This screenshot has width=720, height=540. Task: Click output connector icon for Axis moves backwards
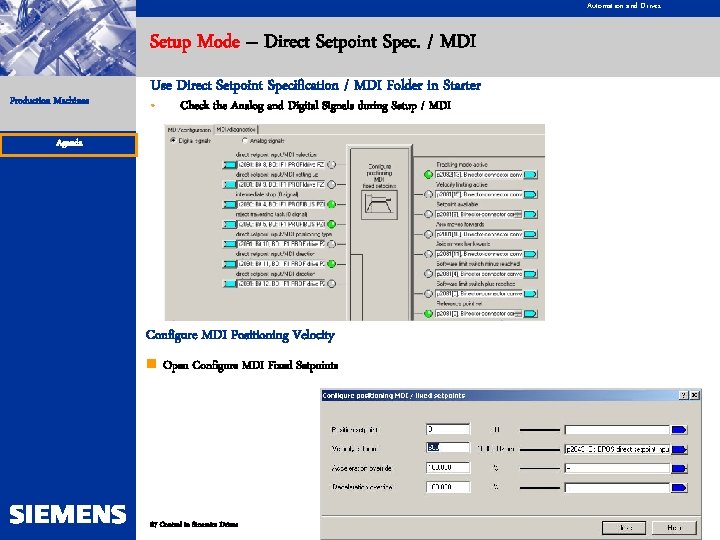530,254
